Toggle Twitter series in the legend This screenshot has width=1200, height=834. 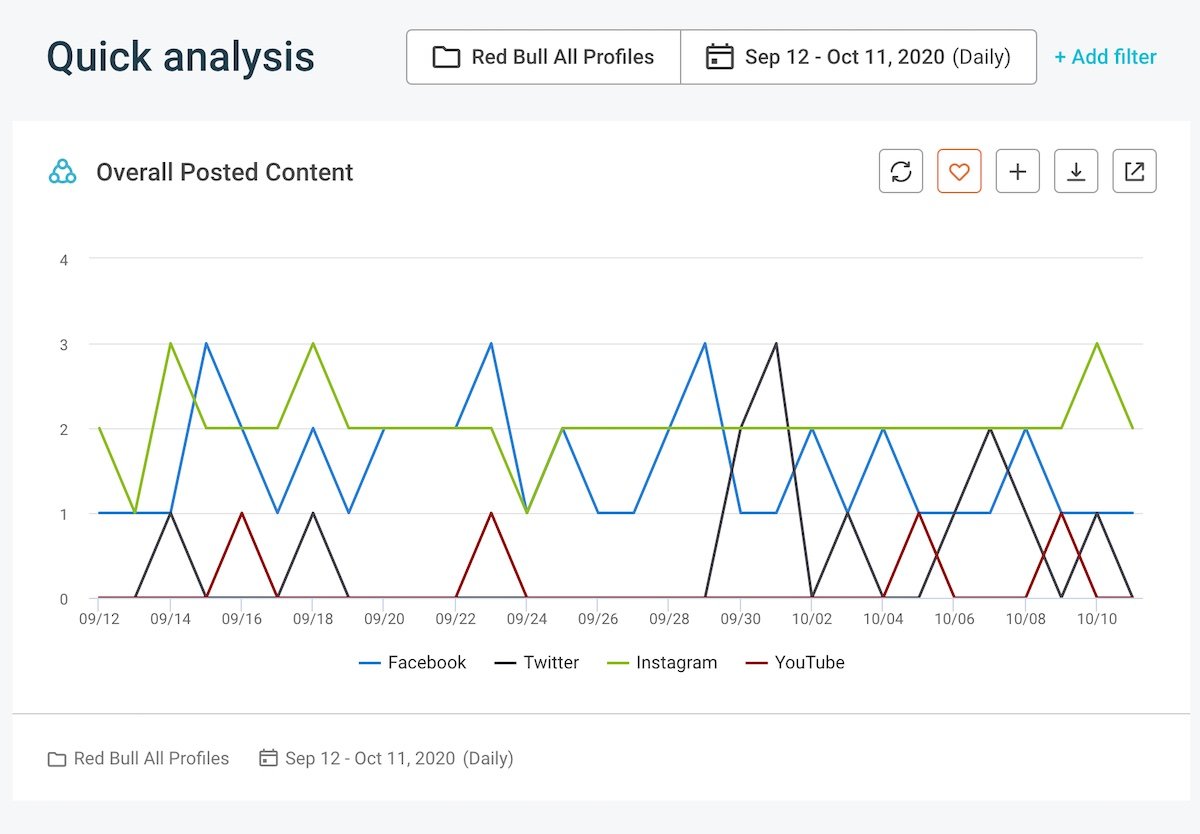[537, 662]
